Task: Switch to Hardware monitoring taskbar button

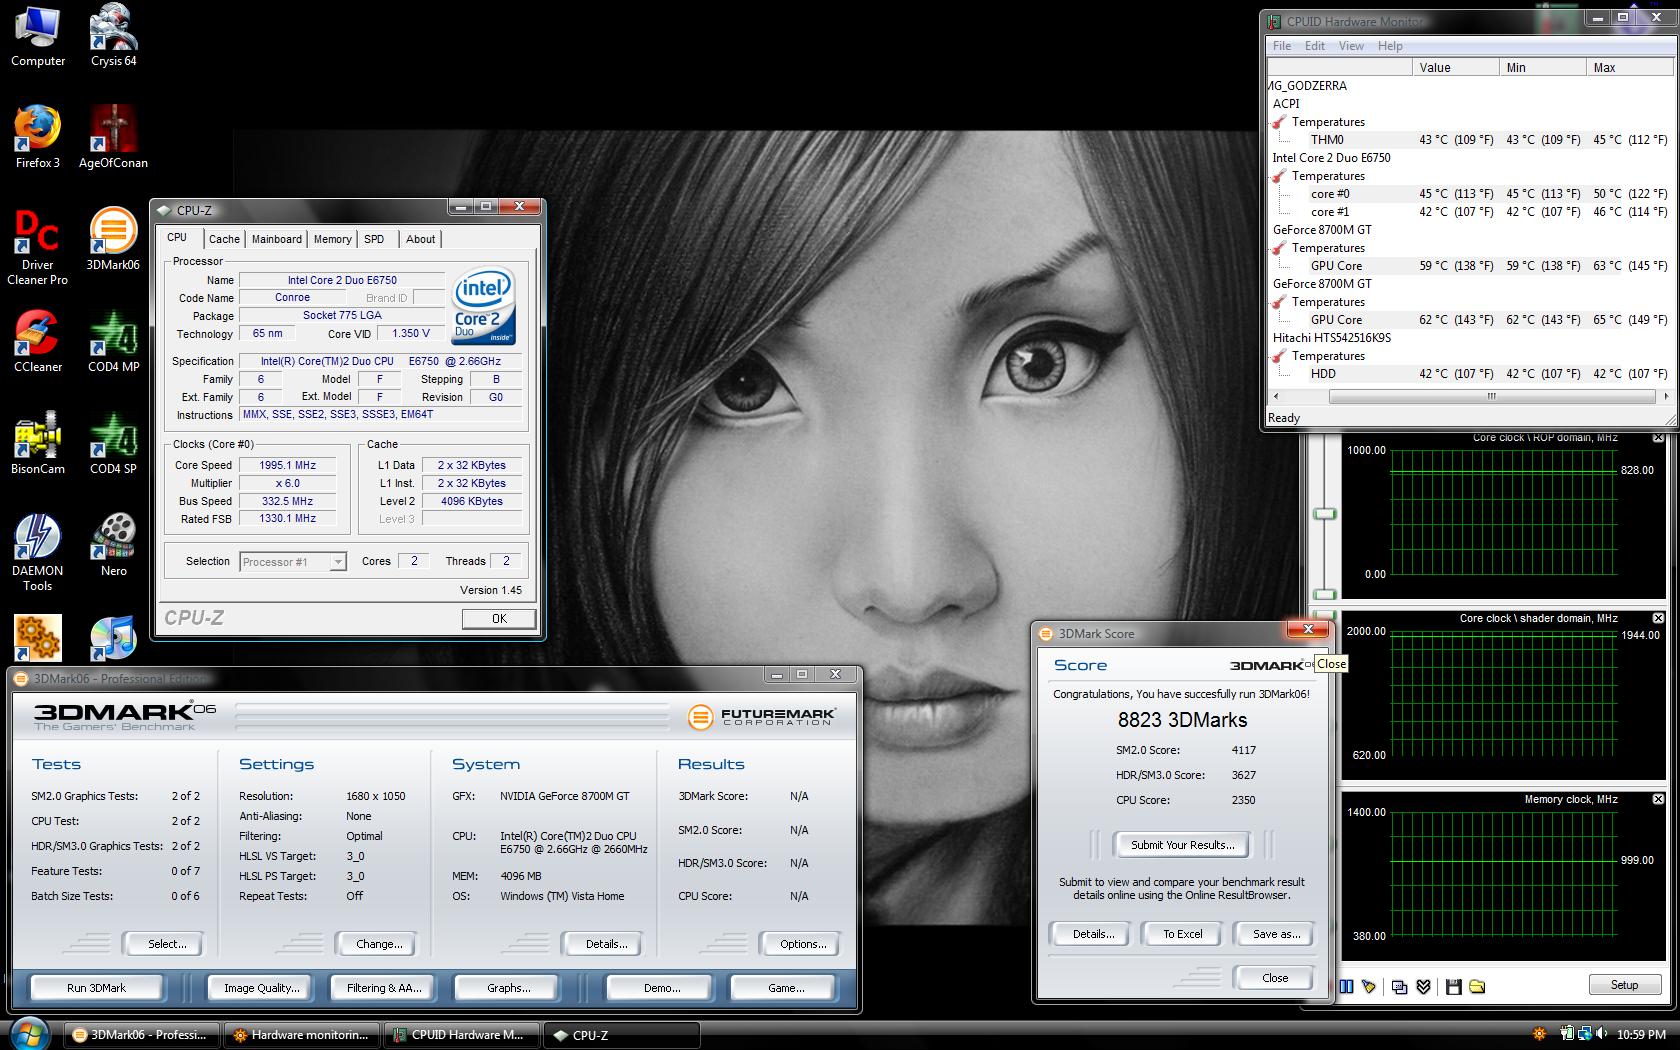Action: [301, 1035]
